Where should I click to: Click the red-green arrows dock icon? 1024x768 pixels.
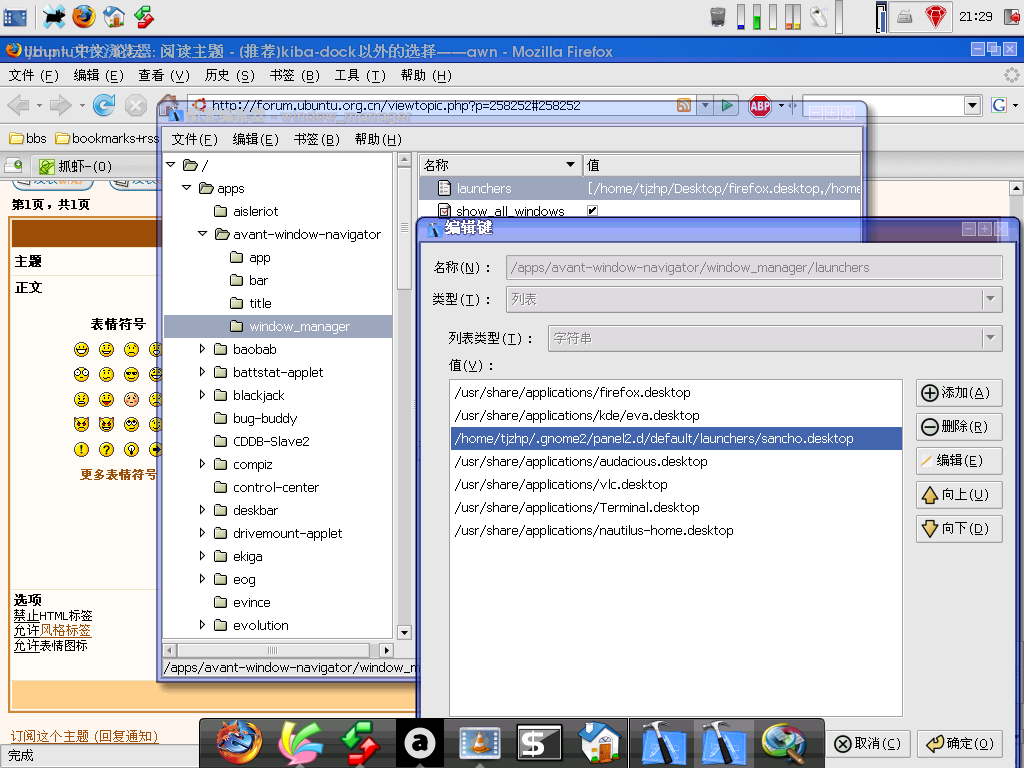[360, 743]
